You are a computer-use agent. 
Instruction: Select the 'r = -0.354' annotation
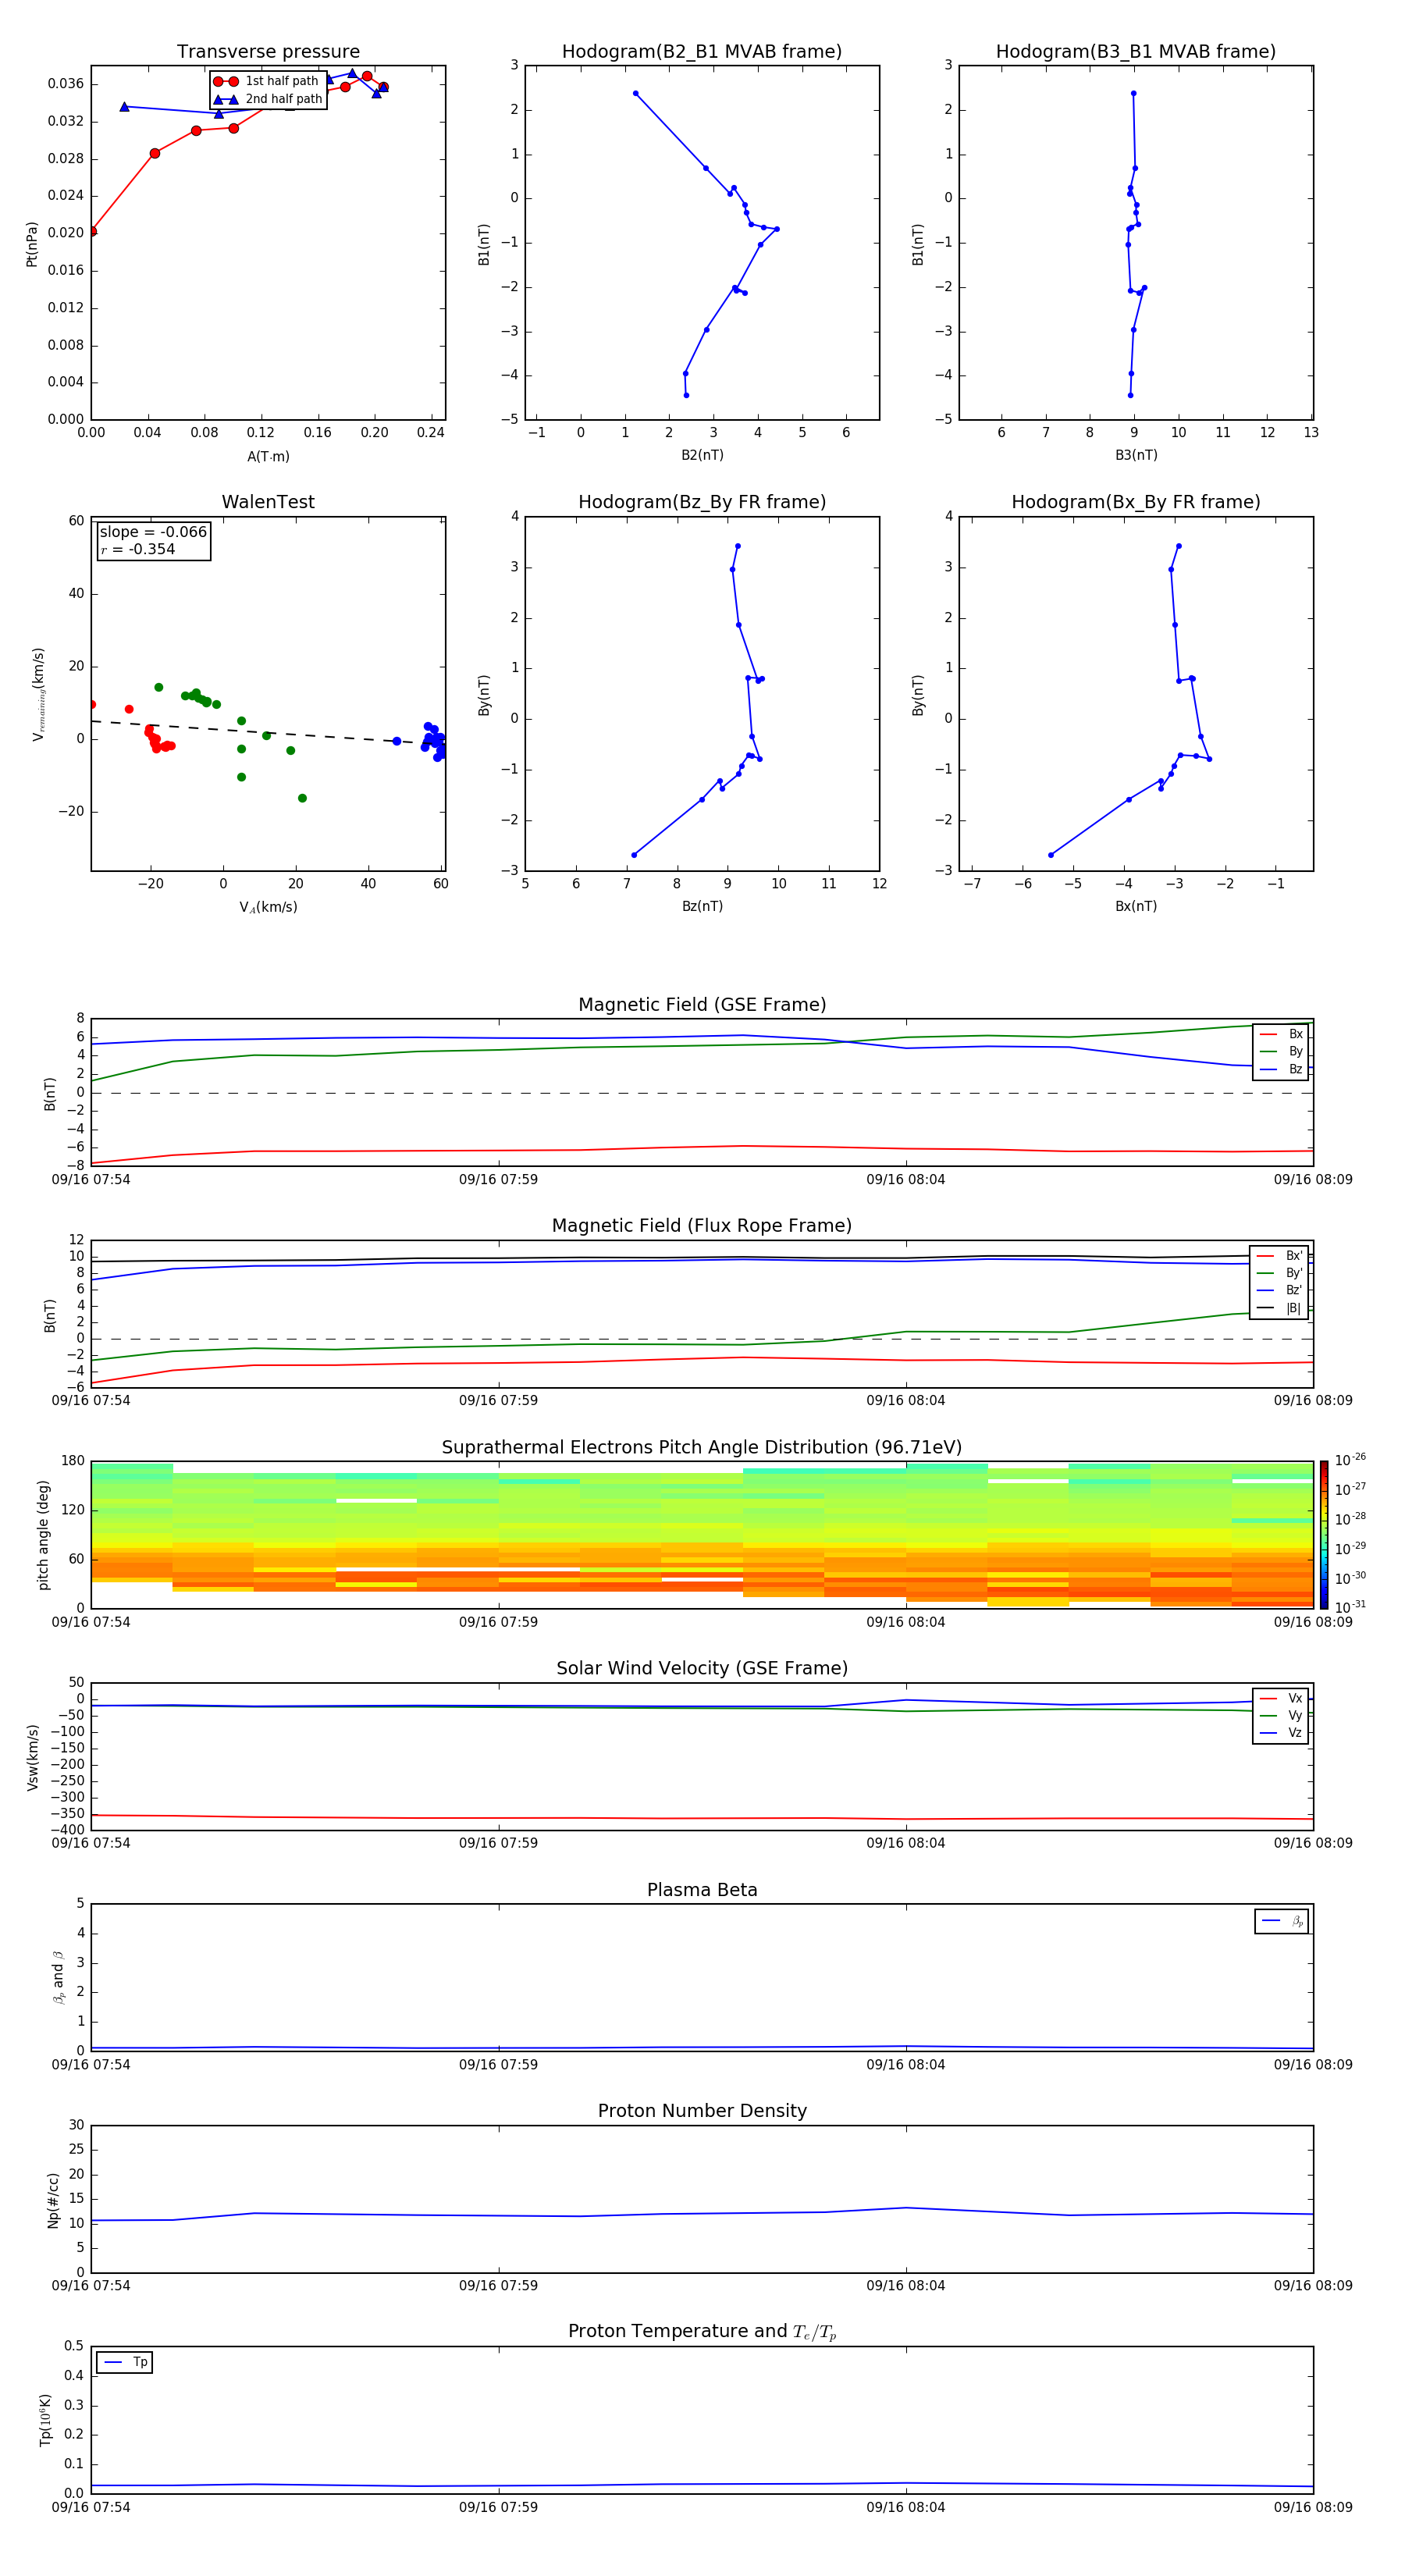[138, 549]
